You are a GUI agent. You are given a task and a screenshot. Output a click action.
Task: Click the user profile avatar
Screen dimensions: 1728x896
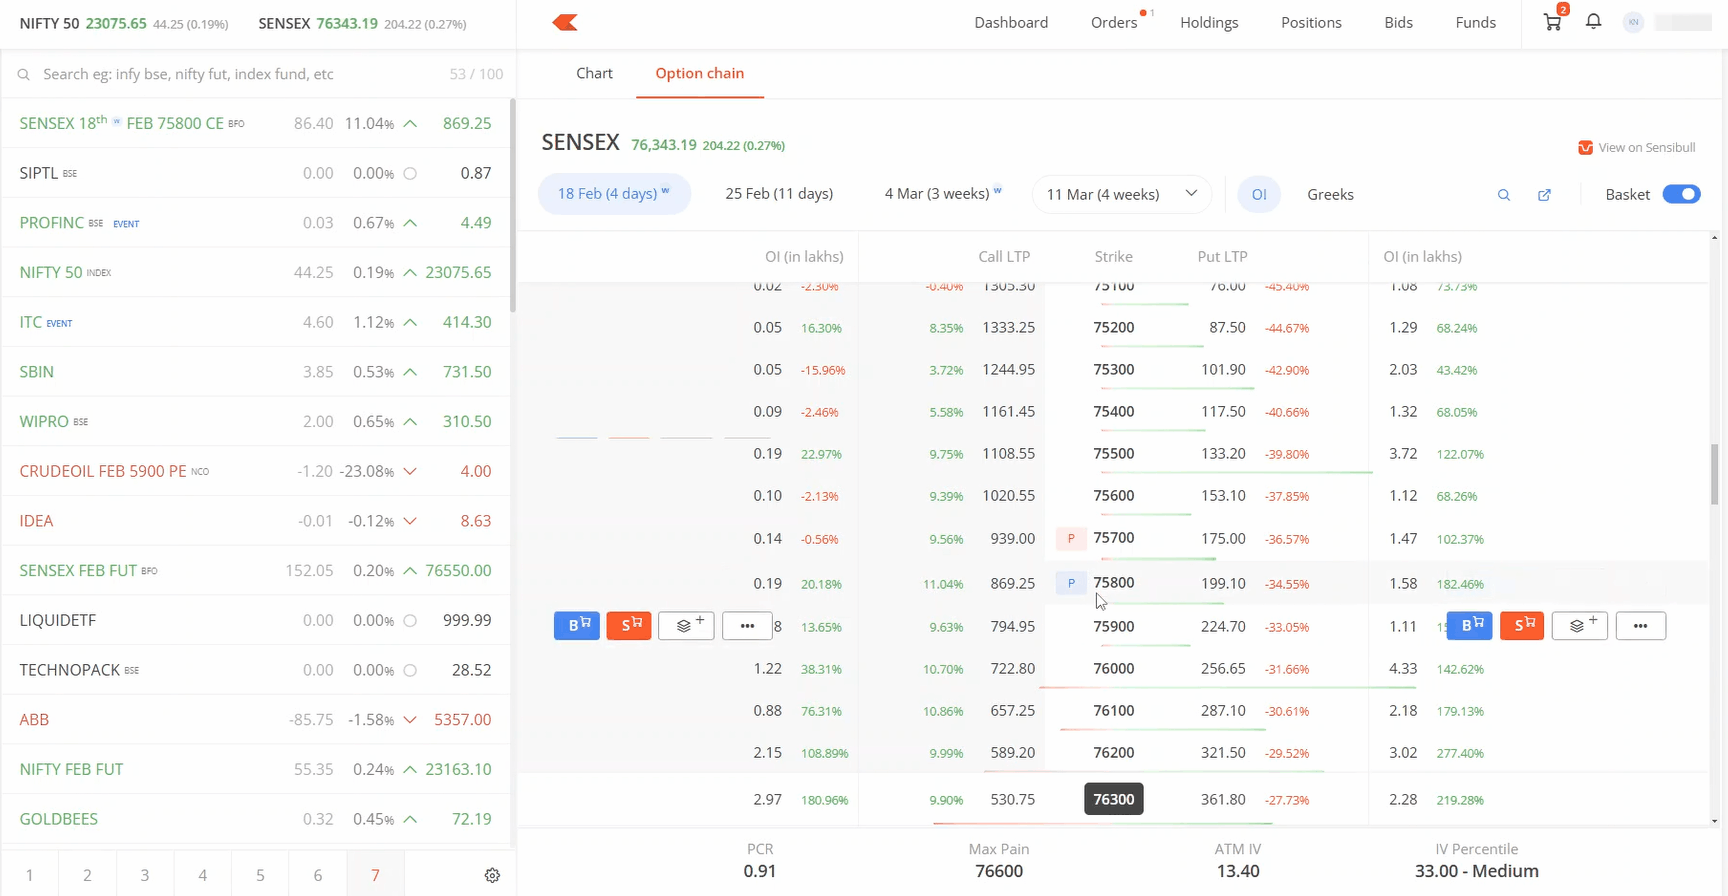click(1633, 22)
